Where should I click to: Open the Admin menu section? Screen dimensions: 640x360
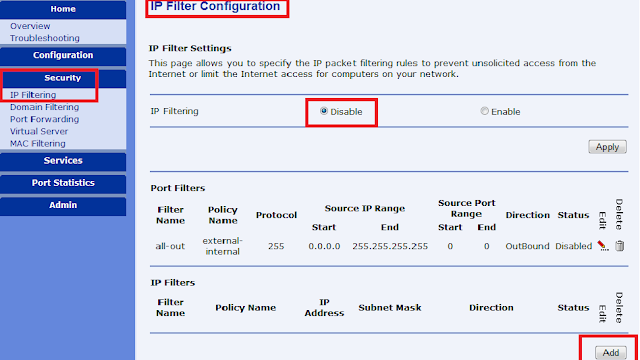pos(63,206)
